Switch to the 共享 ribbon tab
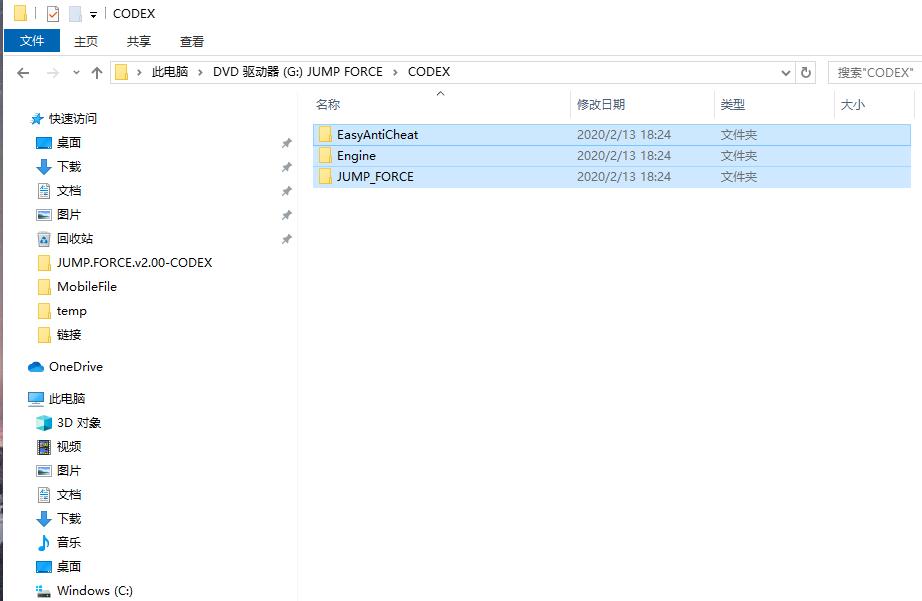The image size is (922, 601). 139,41
